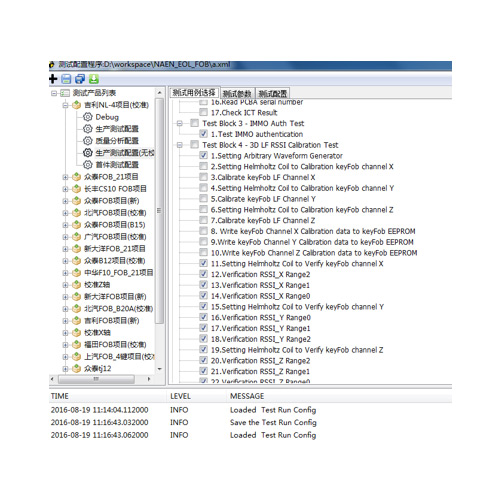The width and height of the screenshot is (500, 500).
Task: Select 首件测试配置 tree entry
Action: click(117, 165)
